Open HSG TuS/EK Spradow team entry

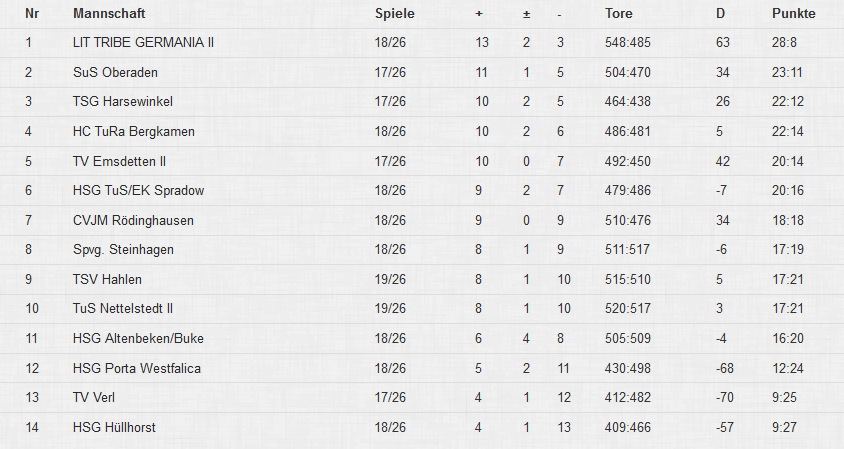tap(139, 191)
